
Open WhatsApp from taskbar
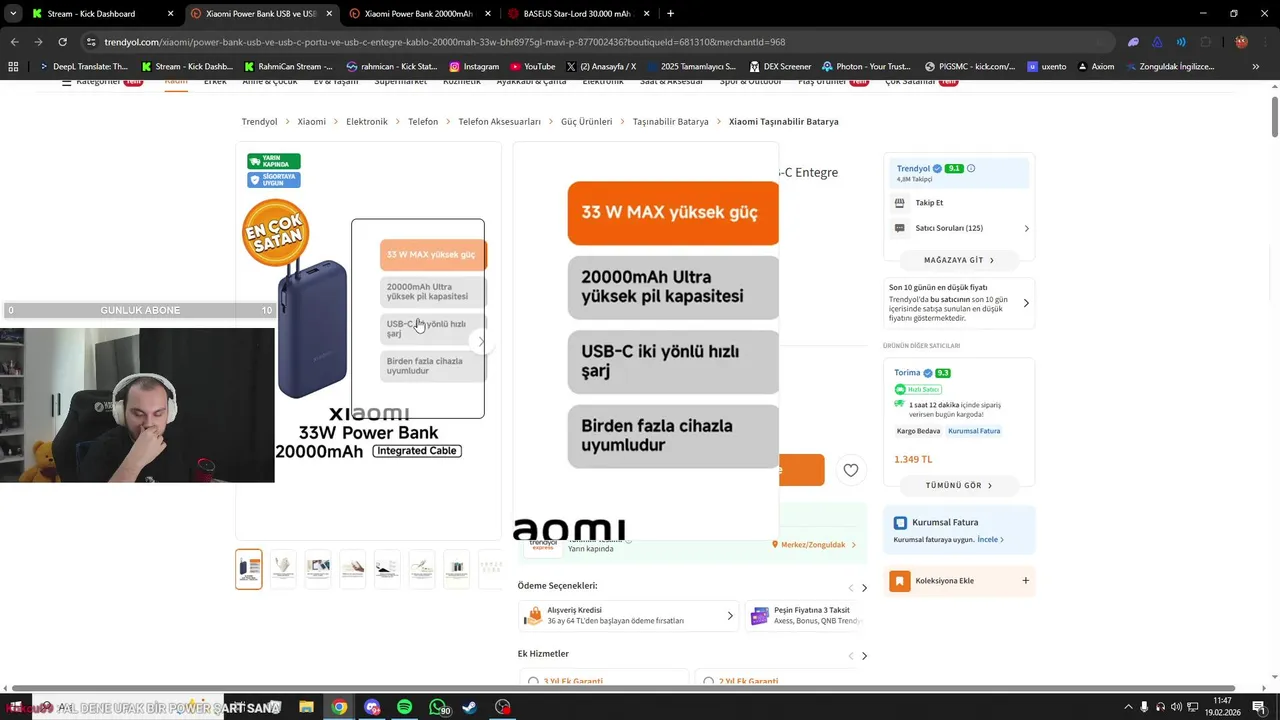(437, 707)
